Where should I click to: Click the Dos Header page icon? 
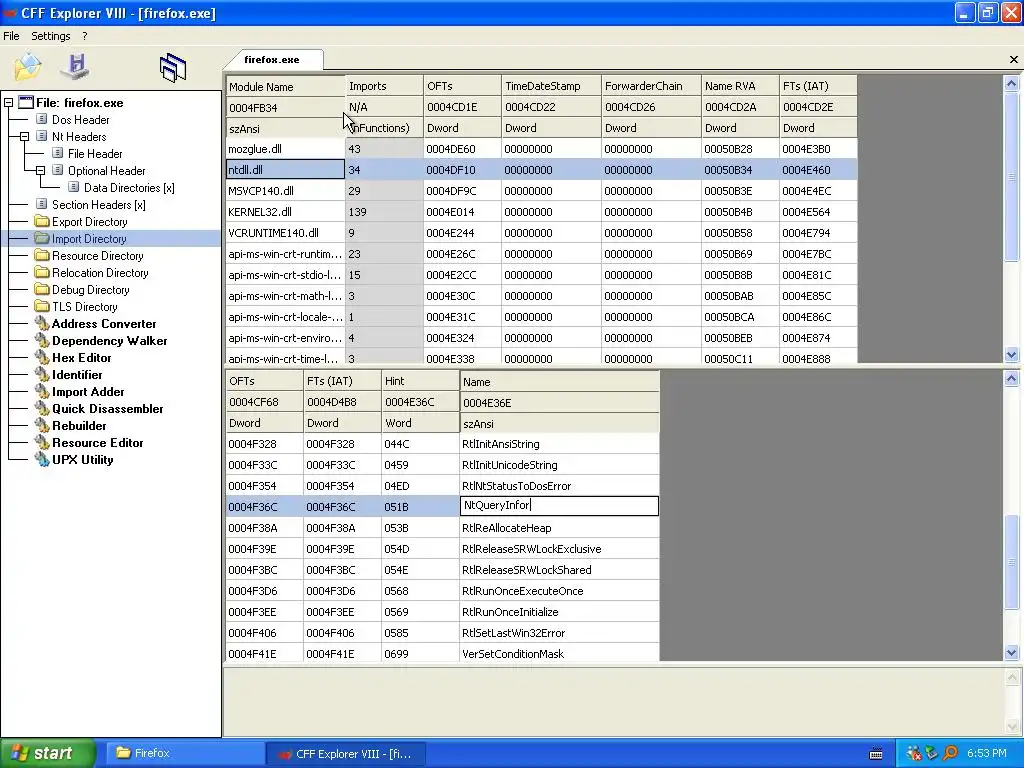42,119
